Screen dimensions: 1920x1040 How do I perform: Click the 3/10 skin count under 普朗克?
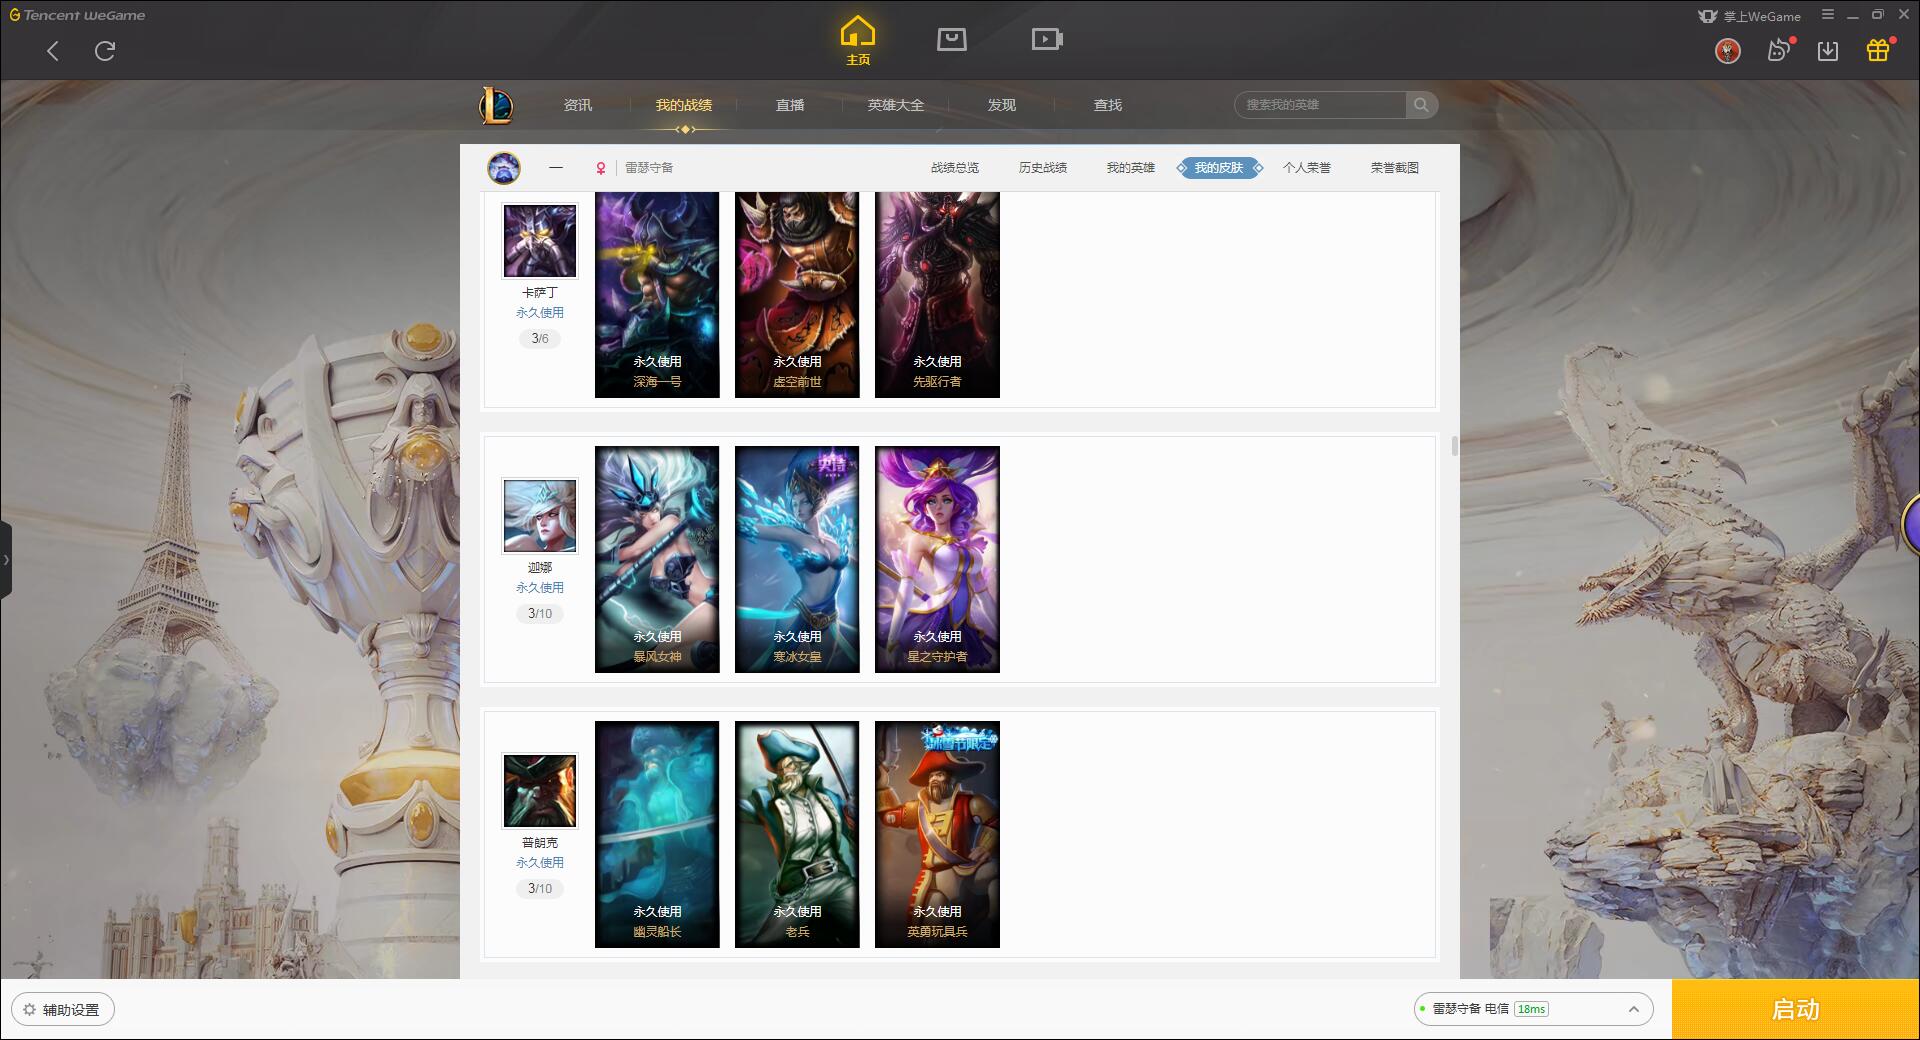(x=540, y=889)
